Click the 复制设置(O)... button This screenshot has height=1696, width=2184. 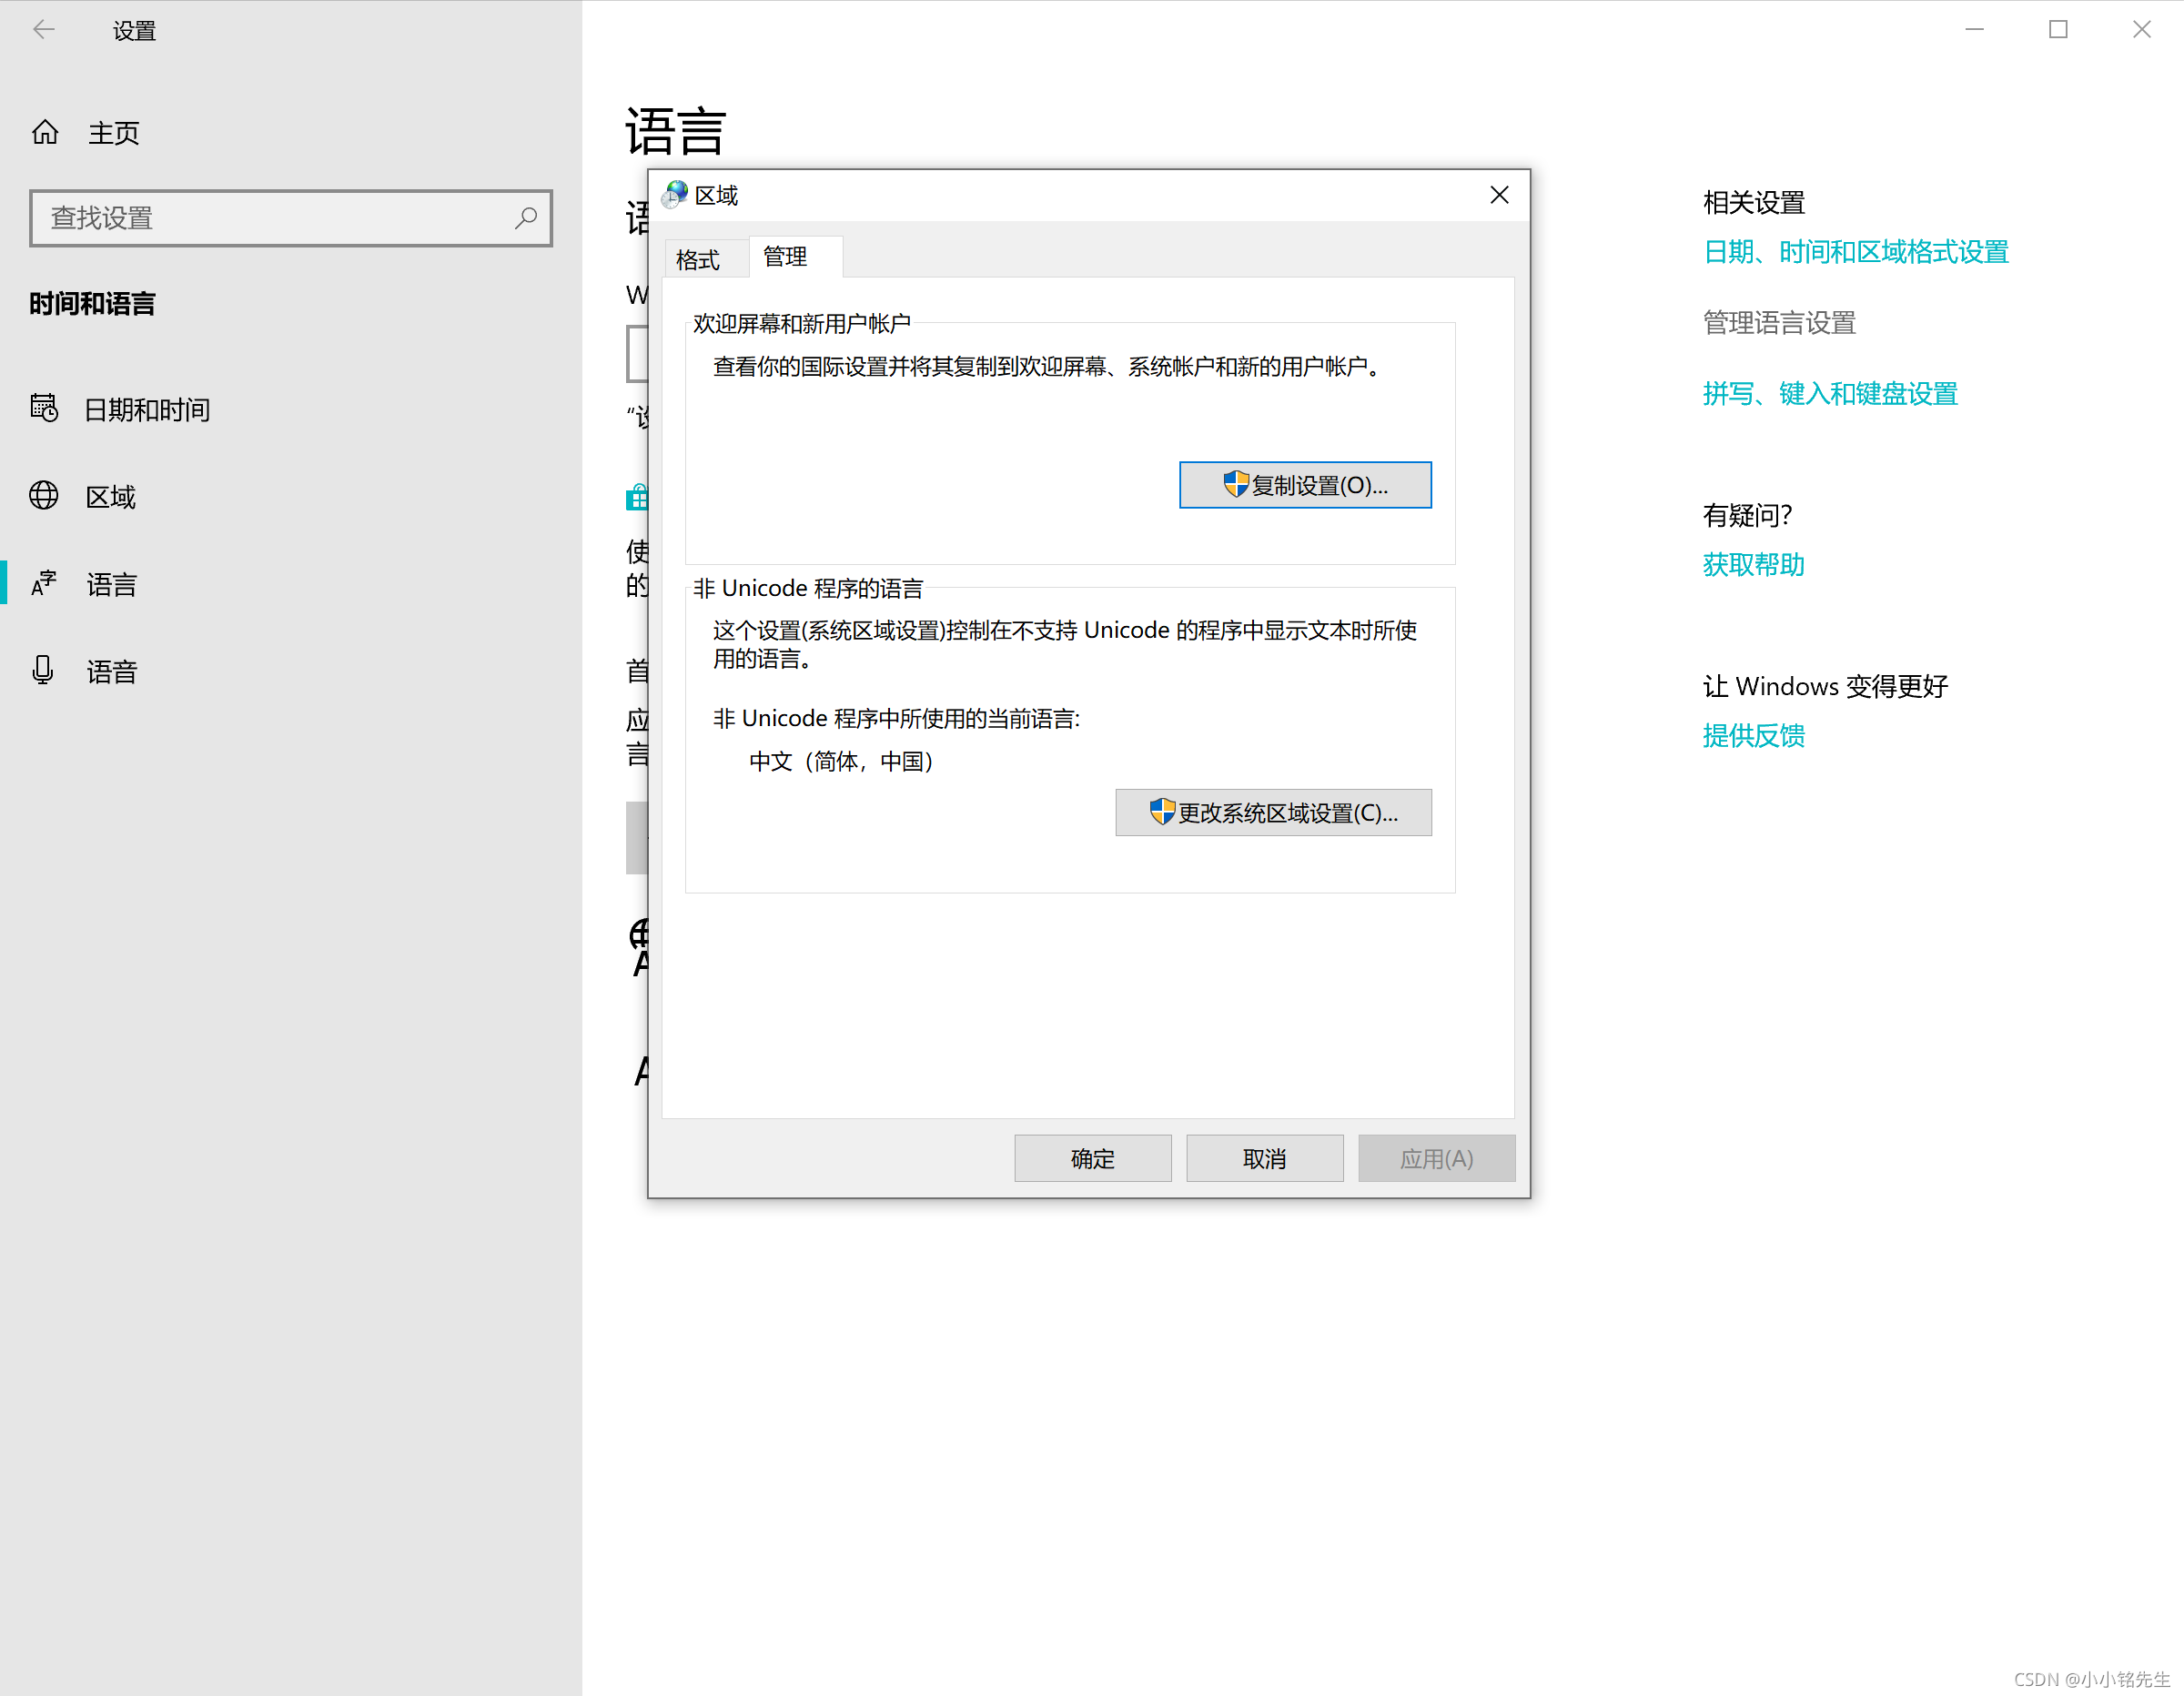point(1304,485)
